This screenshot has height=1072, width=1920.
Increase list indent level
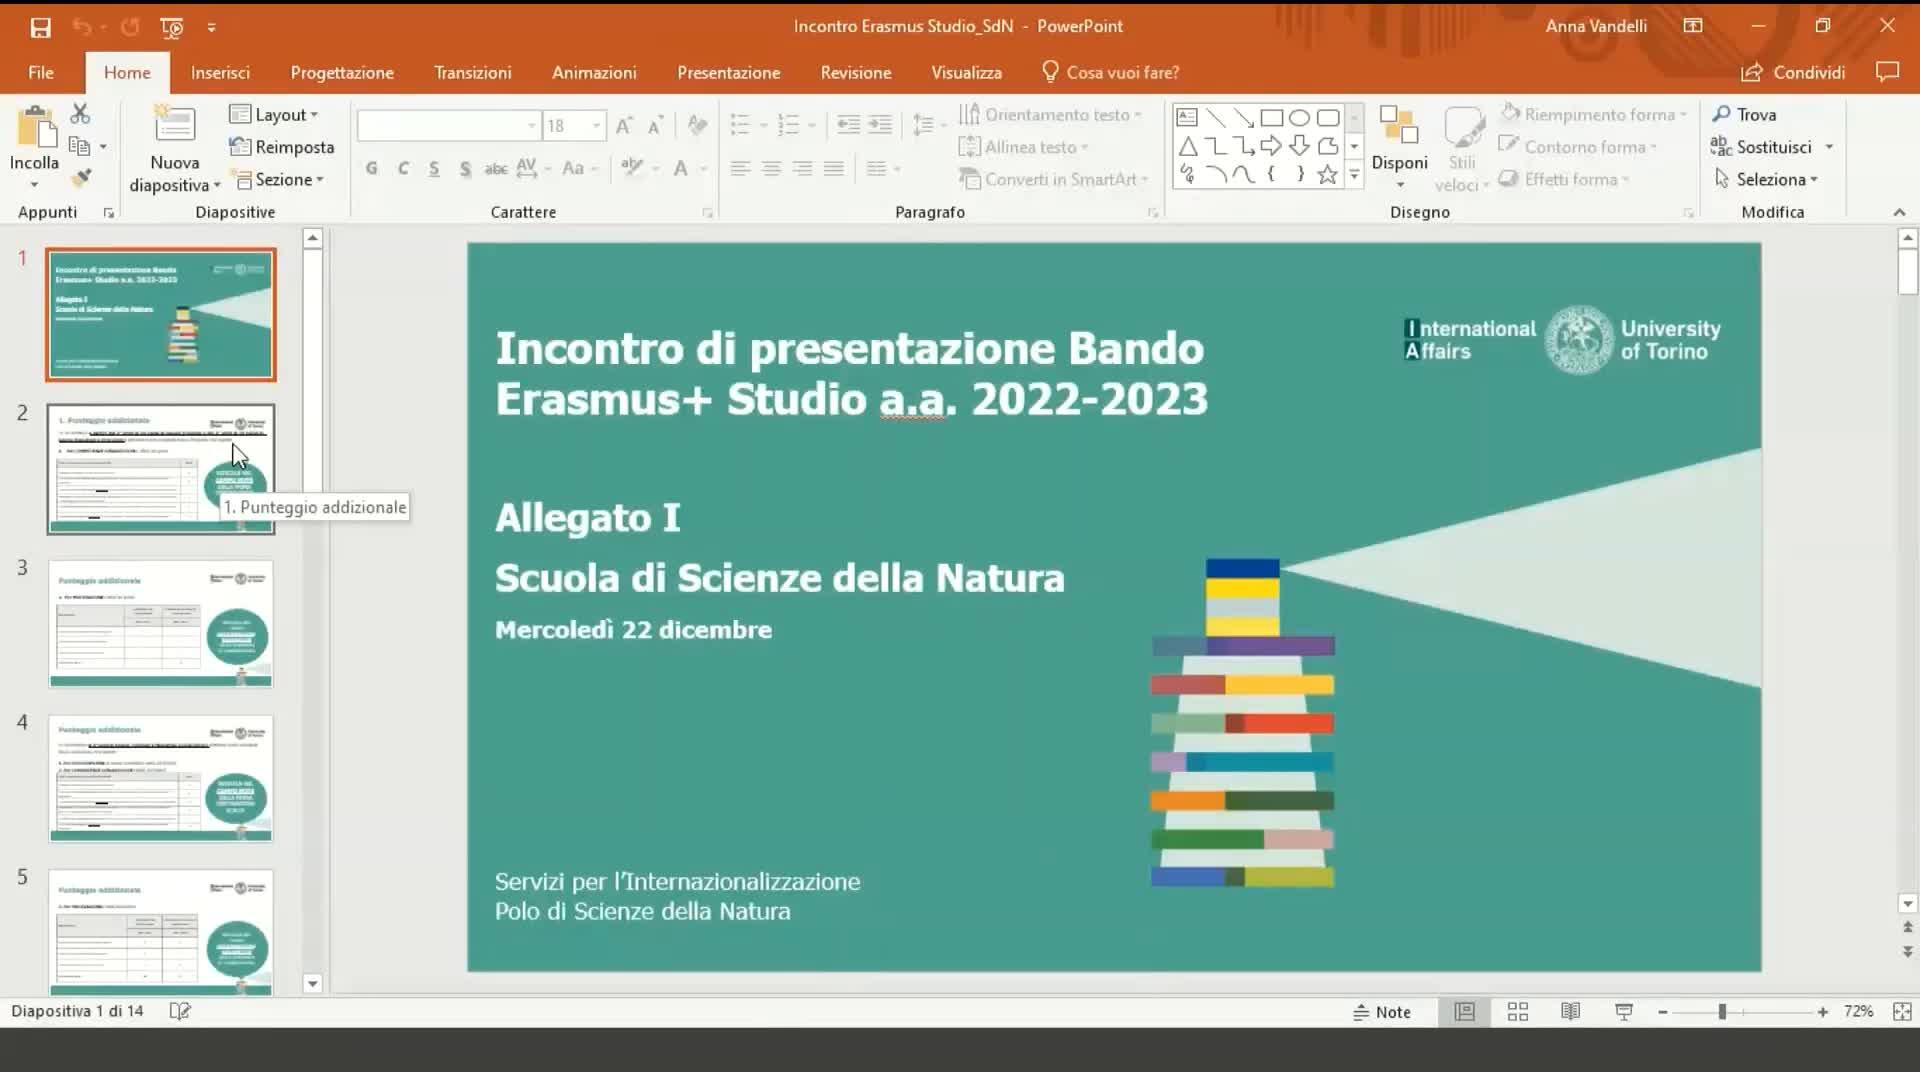[880, 125]
